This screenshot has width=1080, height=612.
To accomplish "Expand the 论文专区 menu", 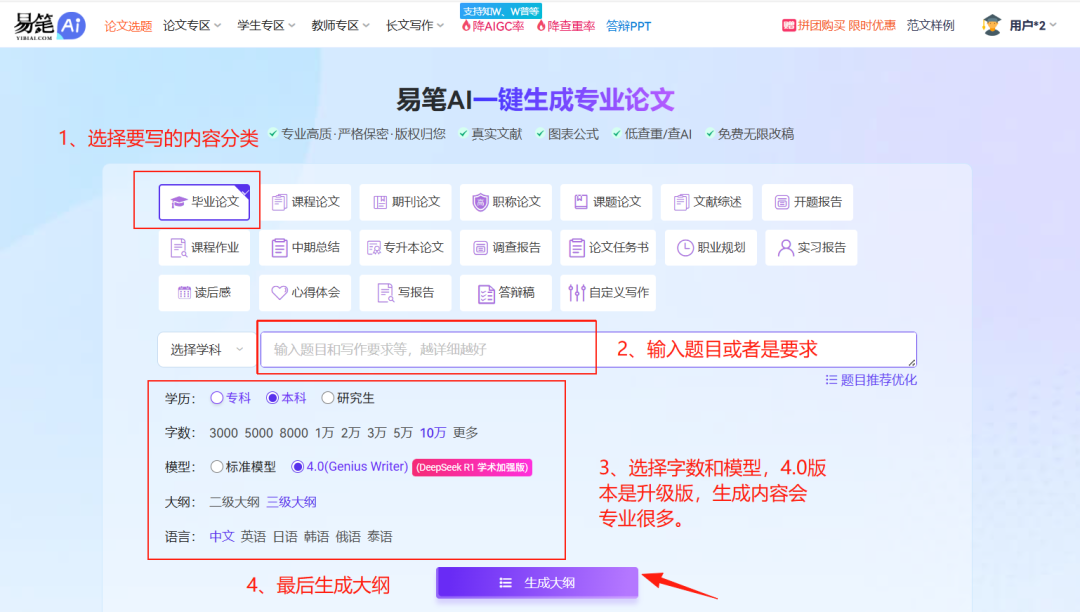I will pyautogui.click(x=192, y=25).
